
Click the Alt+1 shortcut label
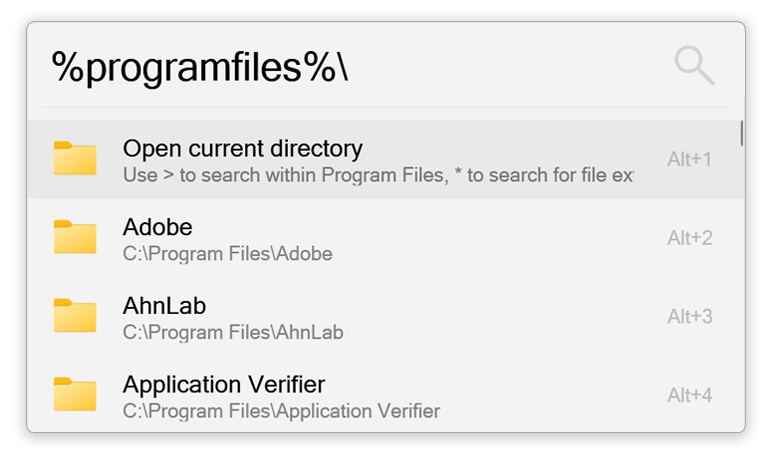pos(689,159)
